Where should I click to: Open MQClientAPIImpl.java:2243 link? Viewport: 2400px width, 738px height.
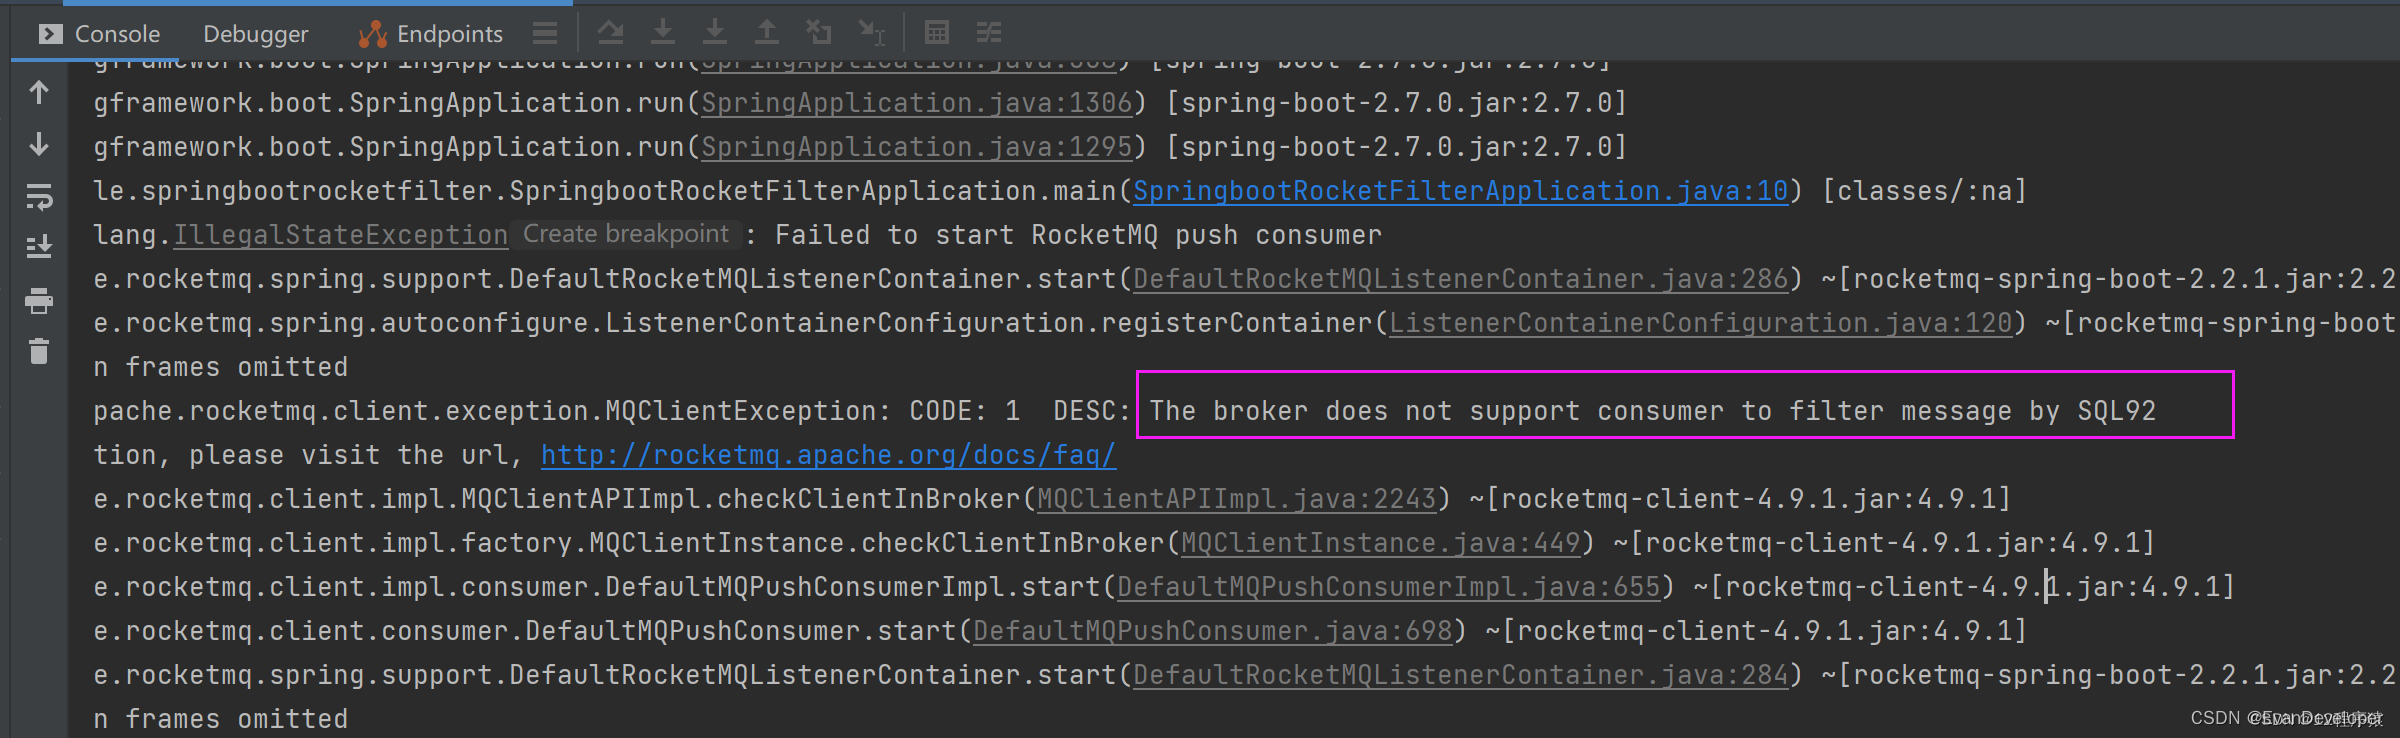(1237, 499)
